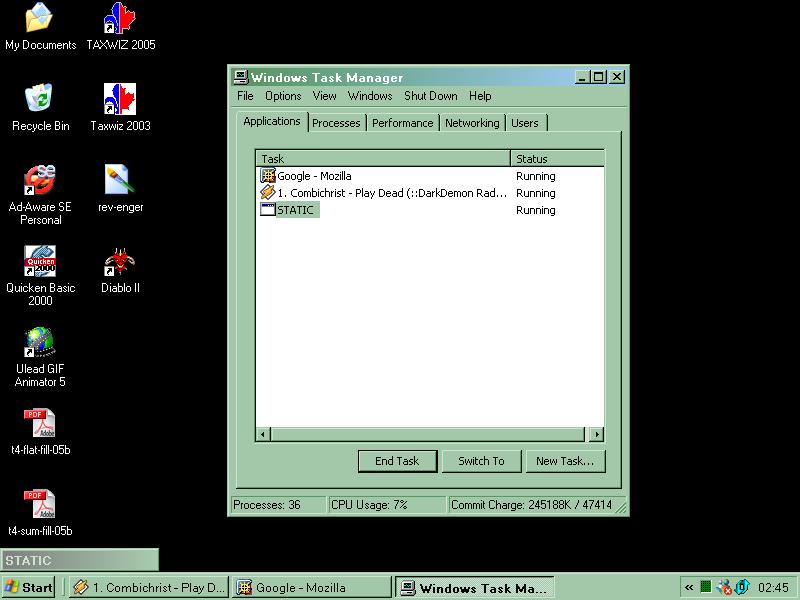Switch to the Performance tab
The width and height of the screenshot is (800, 600).
pos(403,123)
